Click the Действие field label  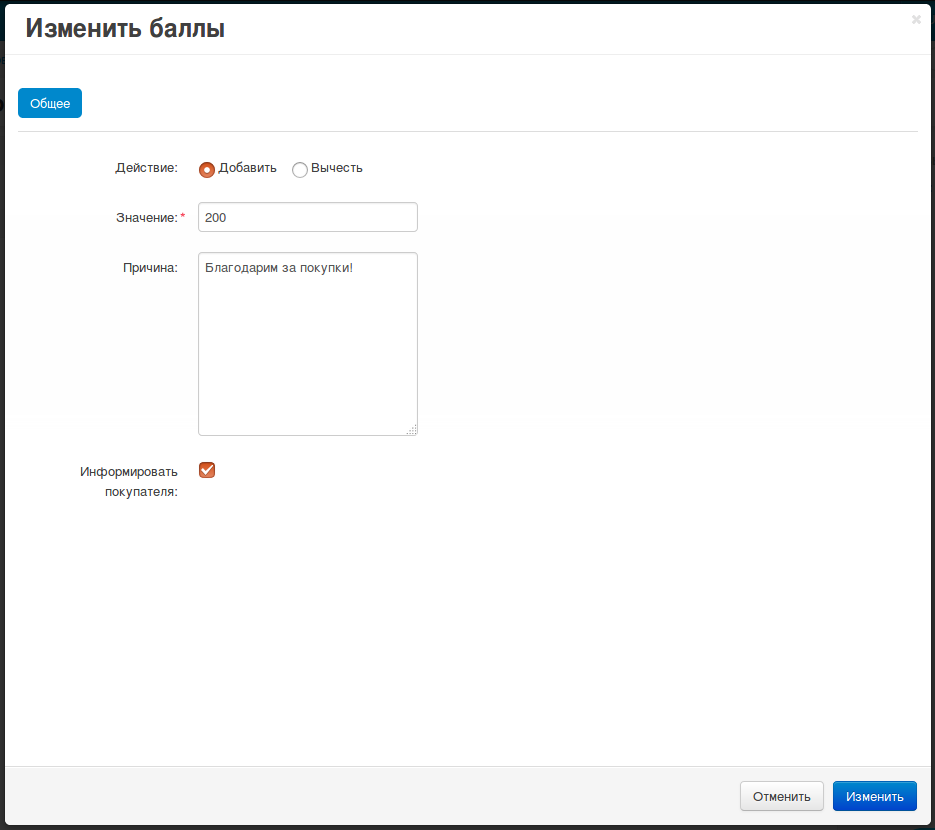point(146,168)
